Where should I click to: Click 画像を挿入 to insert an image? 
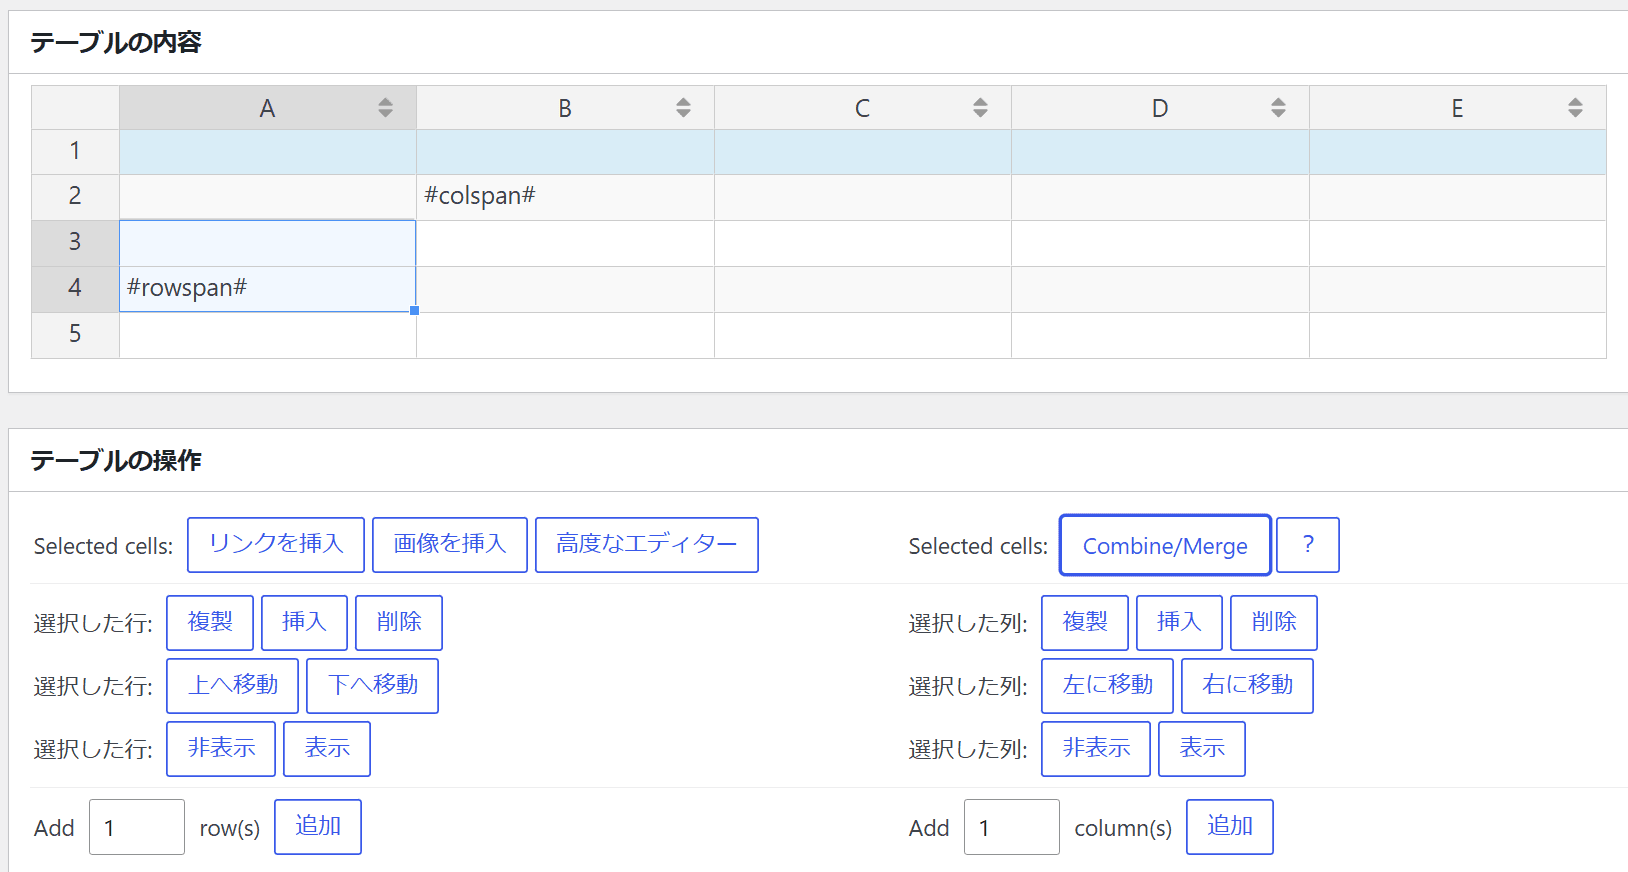(449, 545)
